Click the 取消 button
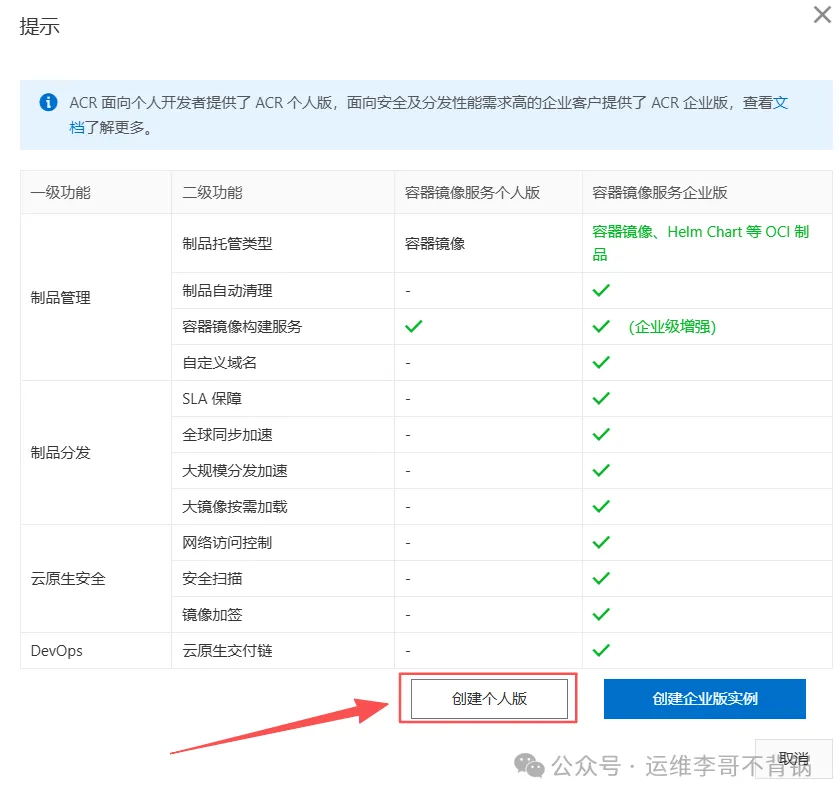The image size is (839, 800). click(x=794, y=759)
